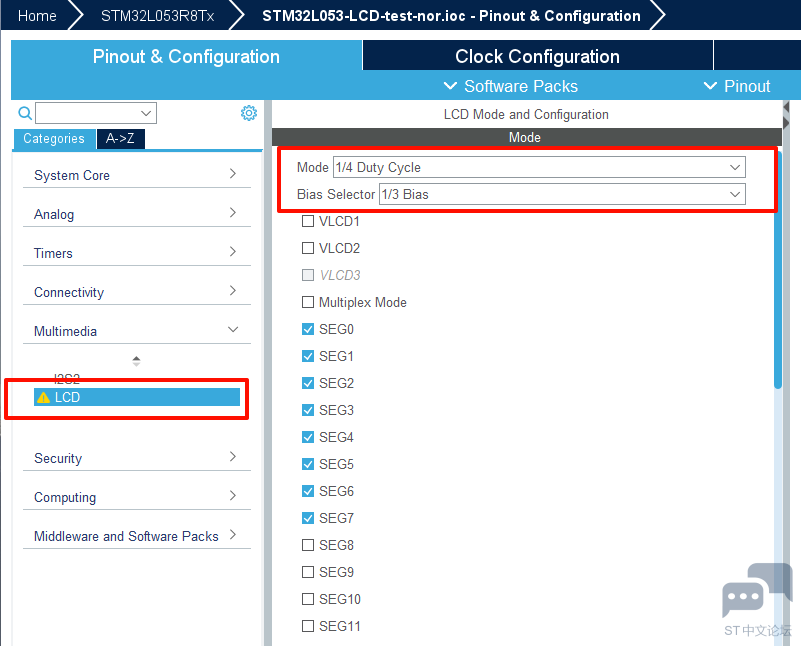Open the Mode duty cycle dropdown

[539, 168]
